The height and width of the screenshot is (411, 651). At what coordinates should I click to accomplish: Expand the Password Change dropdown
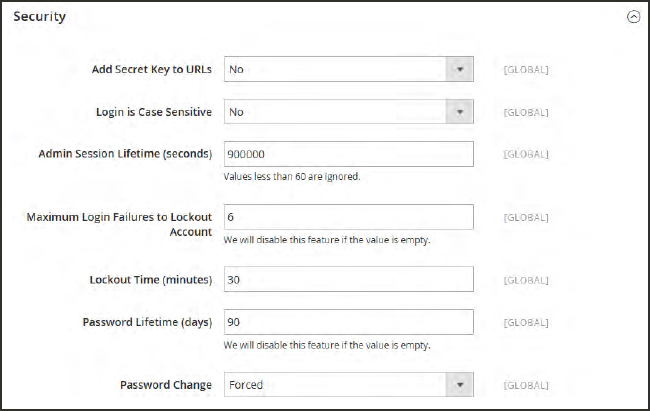pos(348,385)
